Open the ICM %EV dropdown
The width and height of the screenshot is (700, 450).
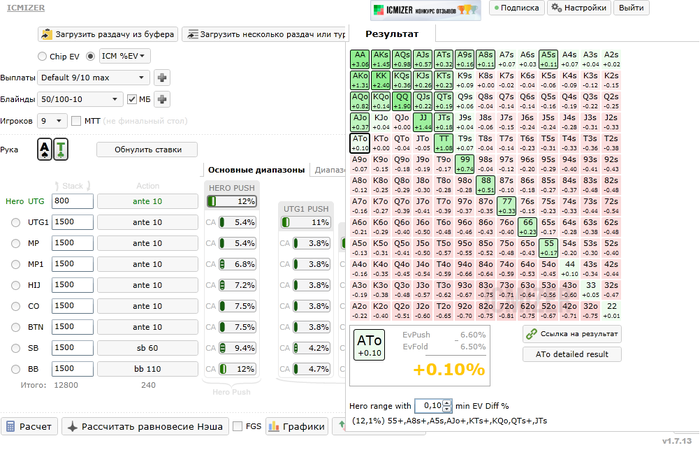(x=125, y=56)
